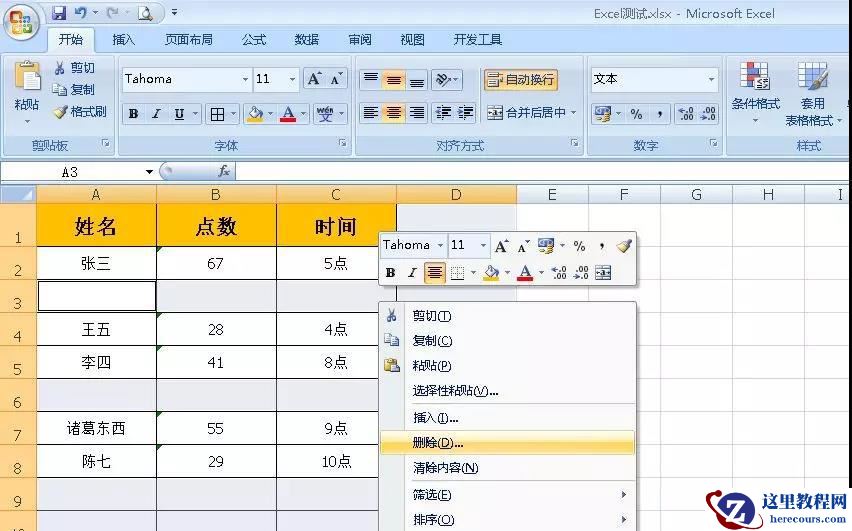Click the insert function fx icon

[224, 172]
